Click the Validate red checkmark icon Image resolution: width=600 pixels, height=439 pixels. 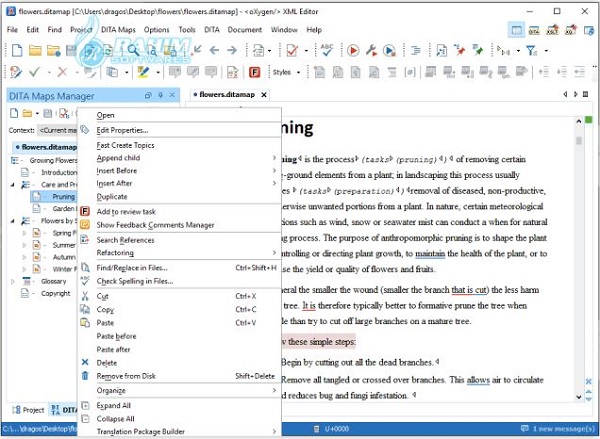point(292,50)
